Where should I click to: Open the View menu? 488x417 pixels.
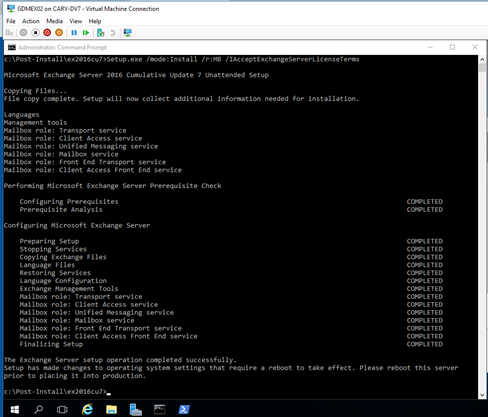(x=76, y=21)
